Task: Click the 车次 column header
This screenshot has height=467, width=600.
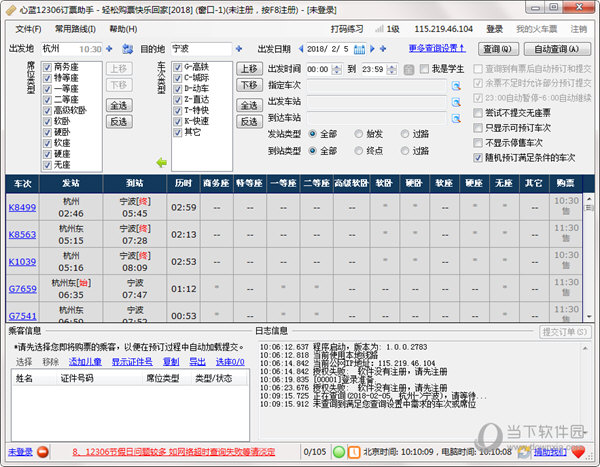Action: coord(23,184)
